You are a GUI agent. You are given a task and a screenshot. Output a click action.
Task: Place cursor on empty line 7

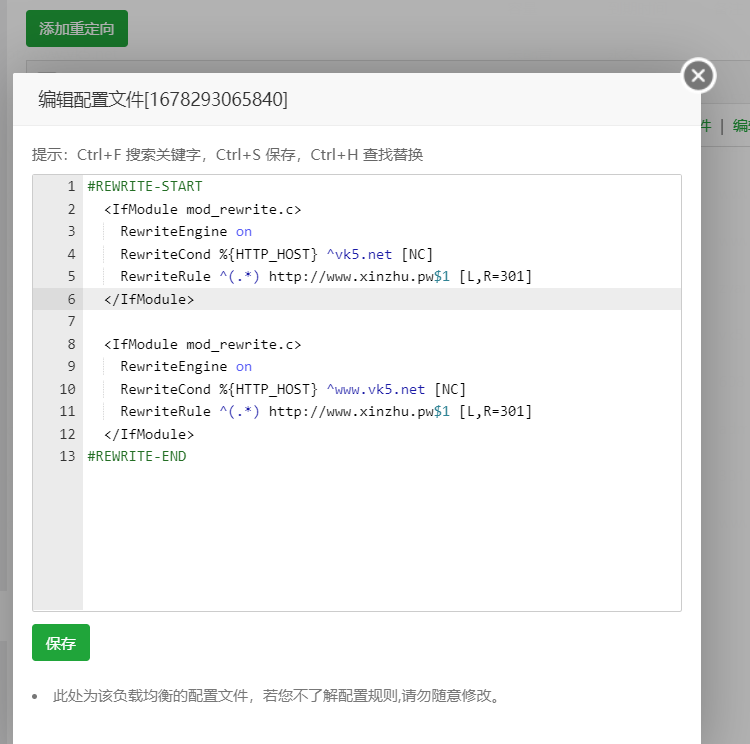click(382, 321)
